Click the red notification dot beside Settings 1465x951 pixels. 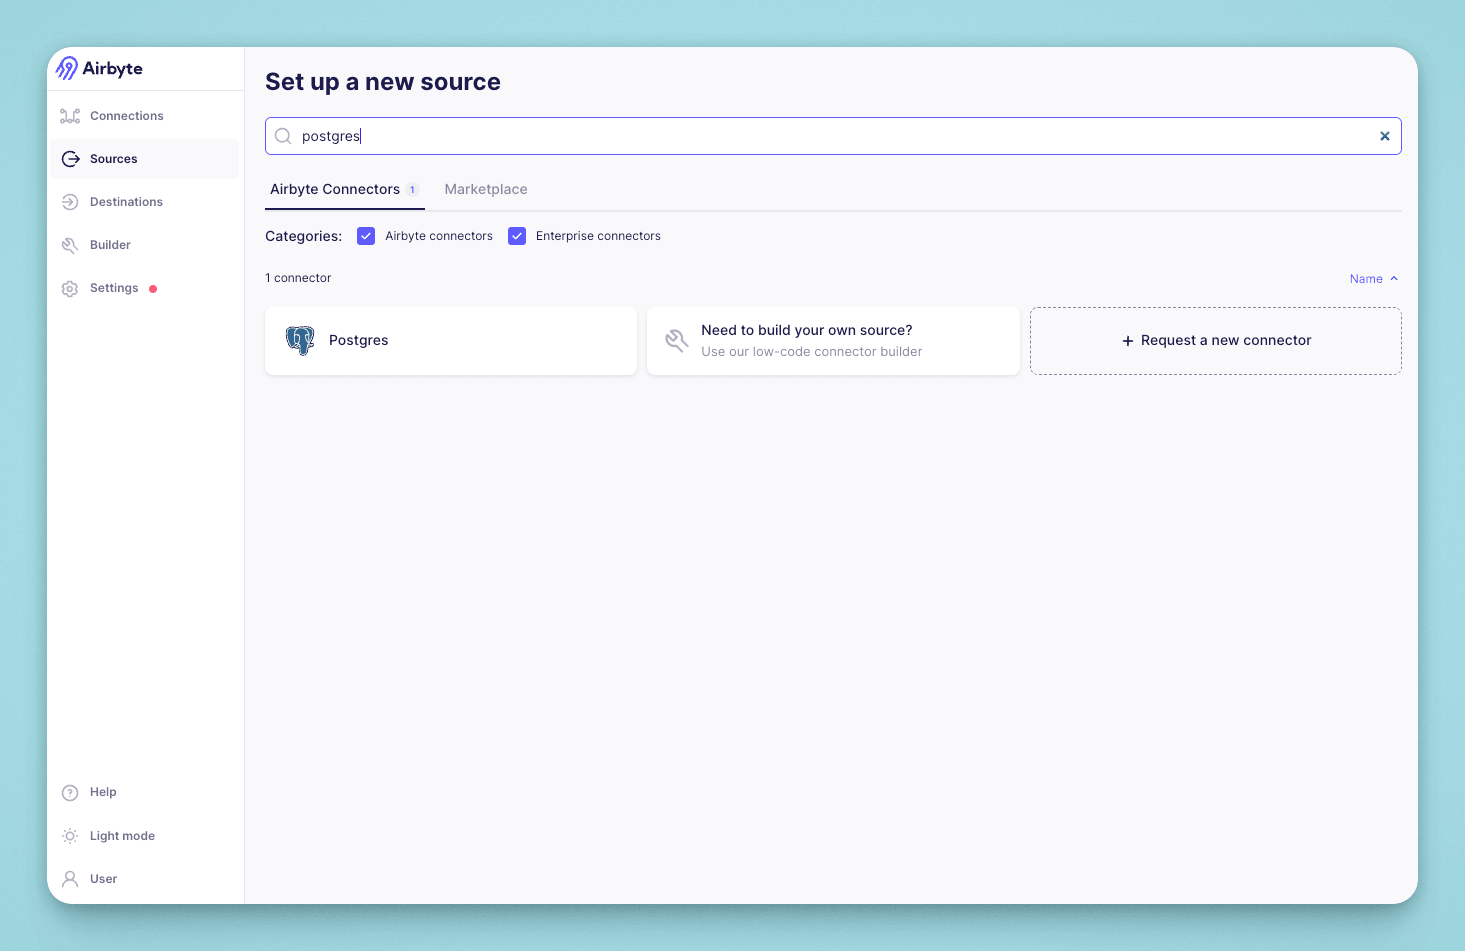pyautogui.click(x=153, y=289)
